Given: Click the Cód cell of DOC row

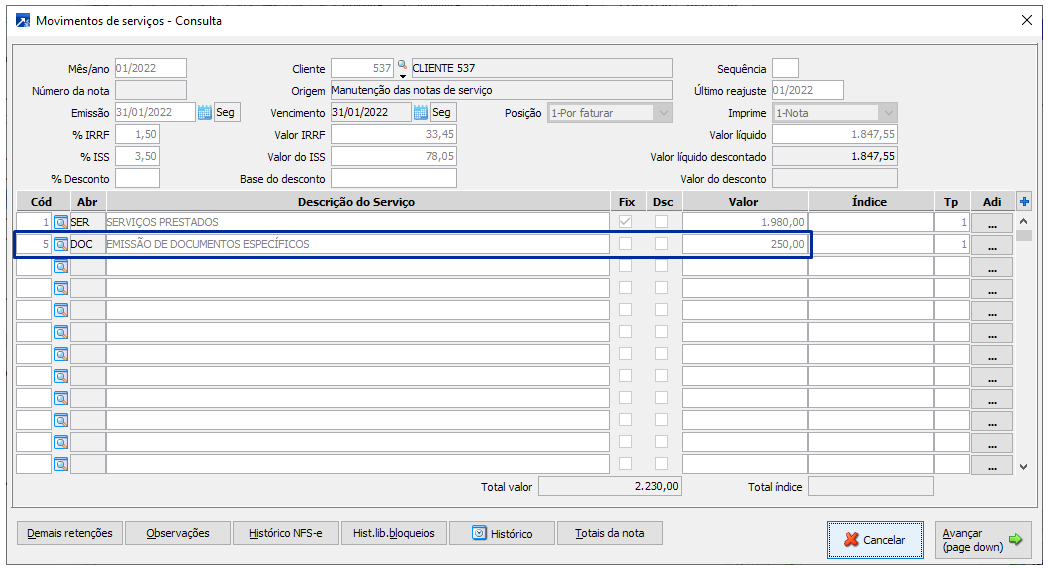Looking at the screenshot, I should 34,245.
